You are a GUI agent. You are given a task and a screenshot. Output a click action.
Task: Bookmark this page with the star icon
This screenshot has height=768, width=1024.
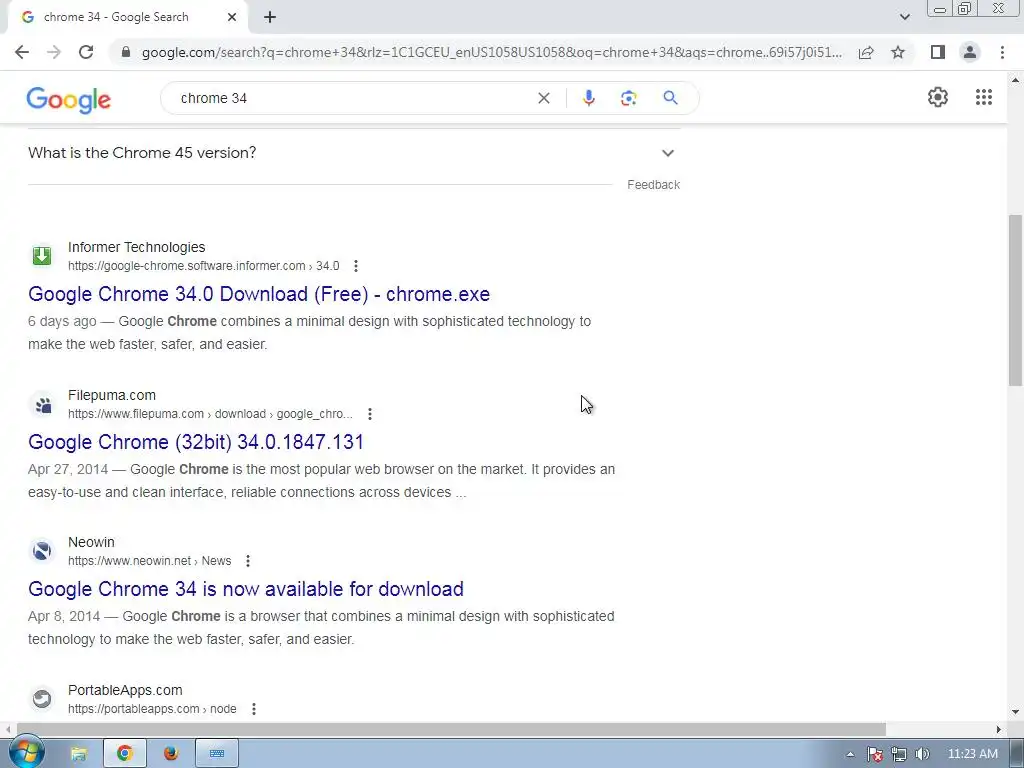click(898, 52)
